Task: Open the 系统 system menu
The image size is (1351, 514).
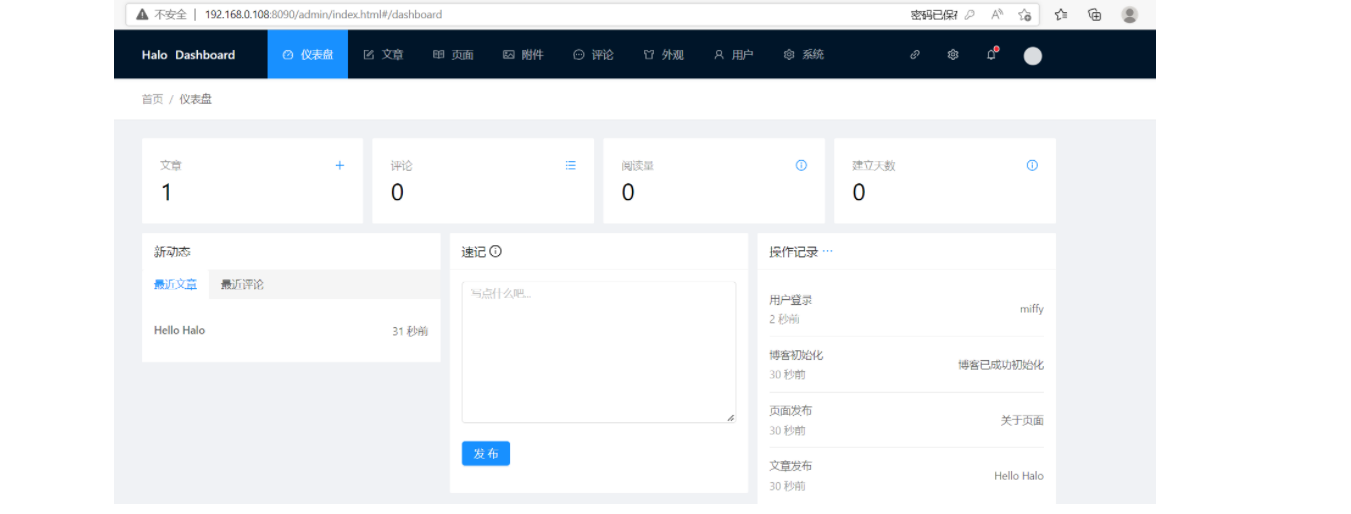Action: [803, 55]
